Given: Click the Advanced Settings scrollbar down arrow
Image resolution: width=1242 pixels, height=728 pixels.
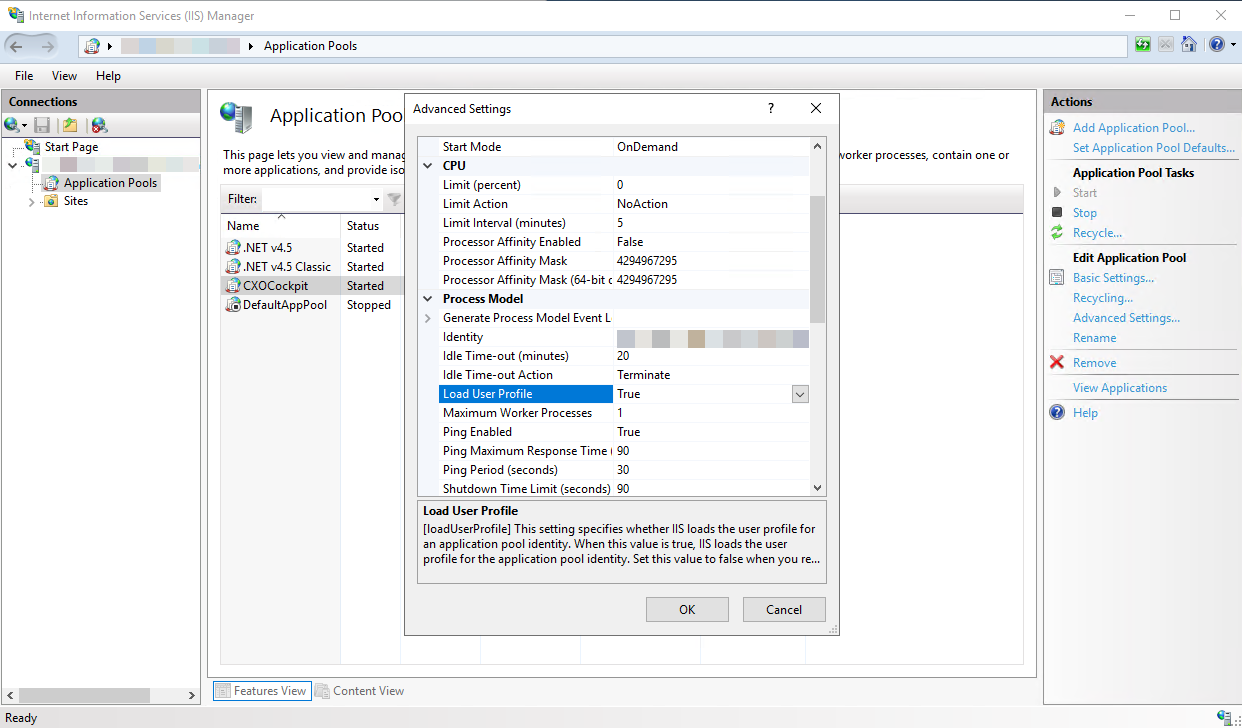Looking at the screenshot, I should coord(818,488).
